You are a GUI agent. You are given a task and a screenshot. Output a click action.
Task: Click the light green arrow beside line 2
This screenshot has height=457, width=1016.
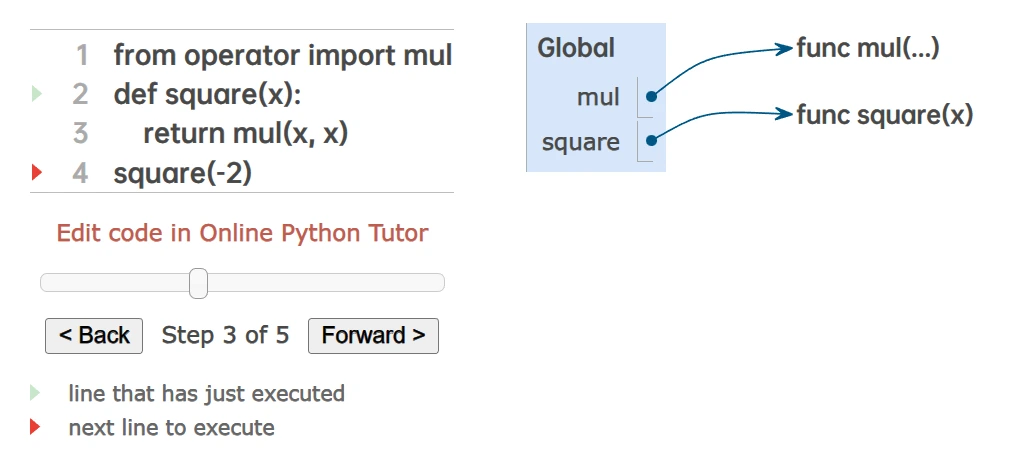tap(37, 95)
